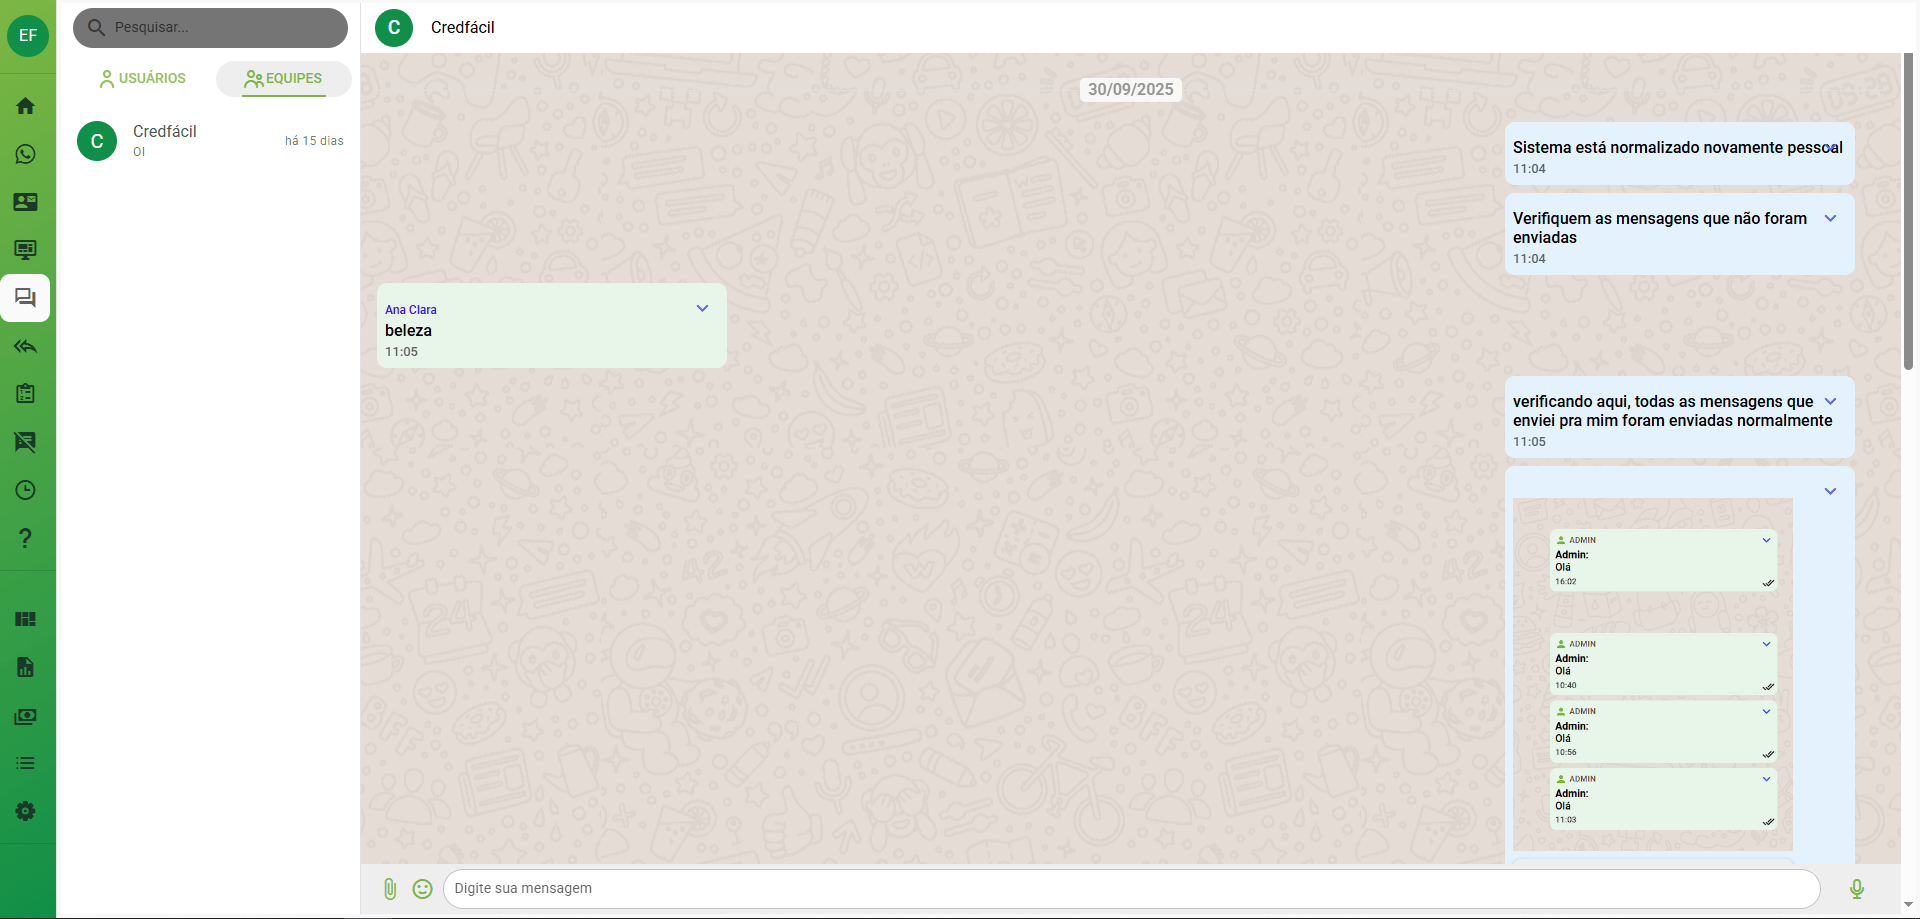Open the quick replies sidebar icon
The height and width of the screenshot is (919, 1920).
point(25,347)
